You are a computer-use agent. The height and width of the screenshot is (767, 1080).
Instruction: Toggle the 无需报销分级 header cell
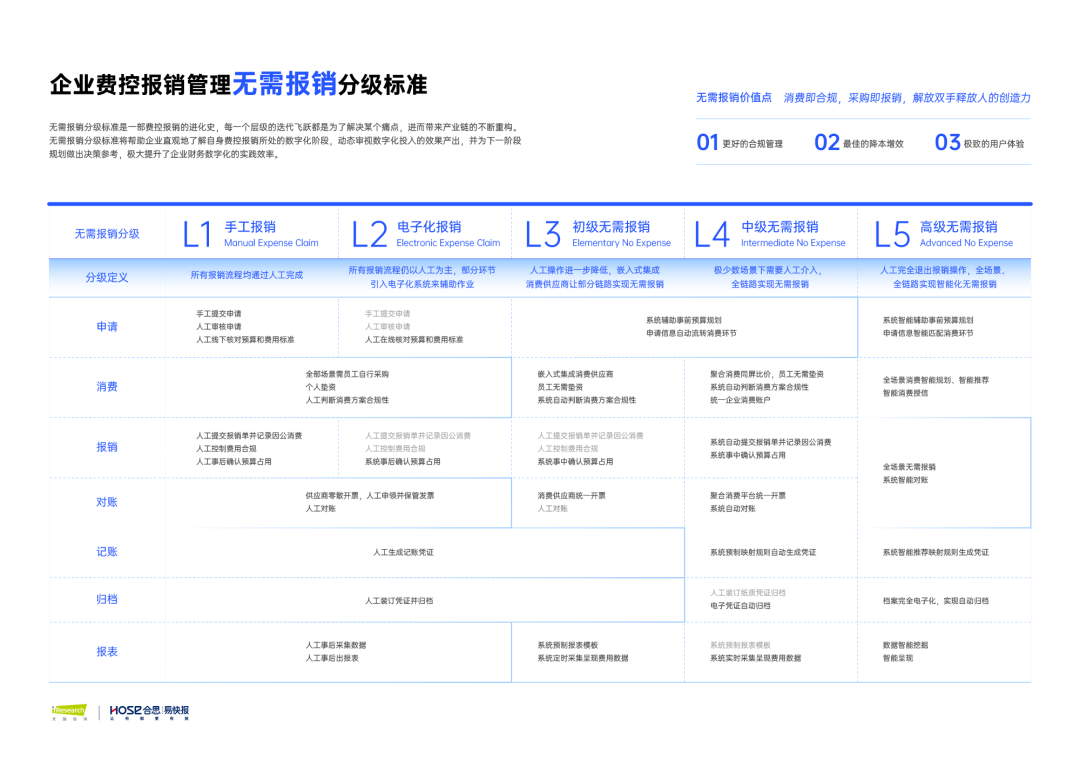click(105, 231)
